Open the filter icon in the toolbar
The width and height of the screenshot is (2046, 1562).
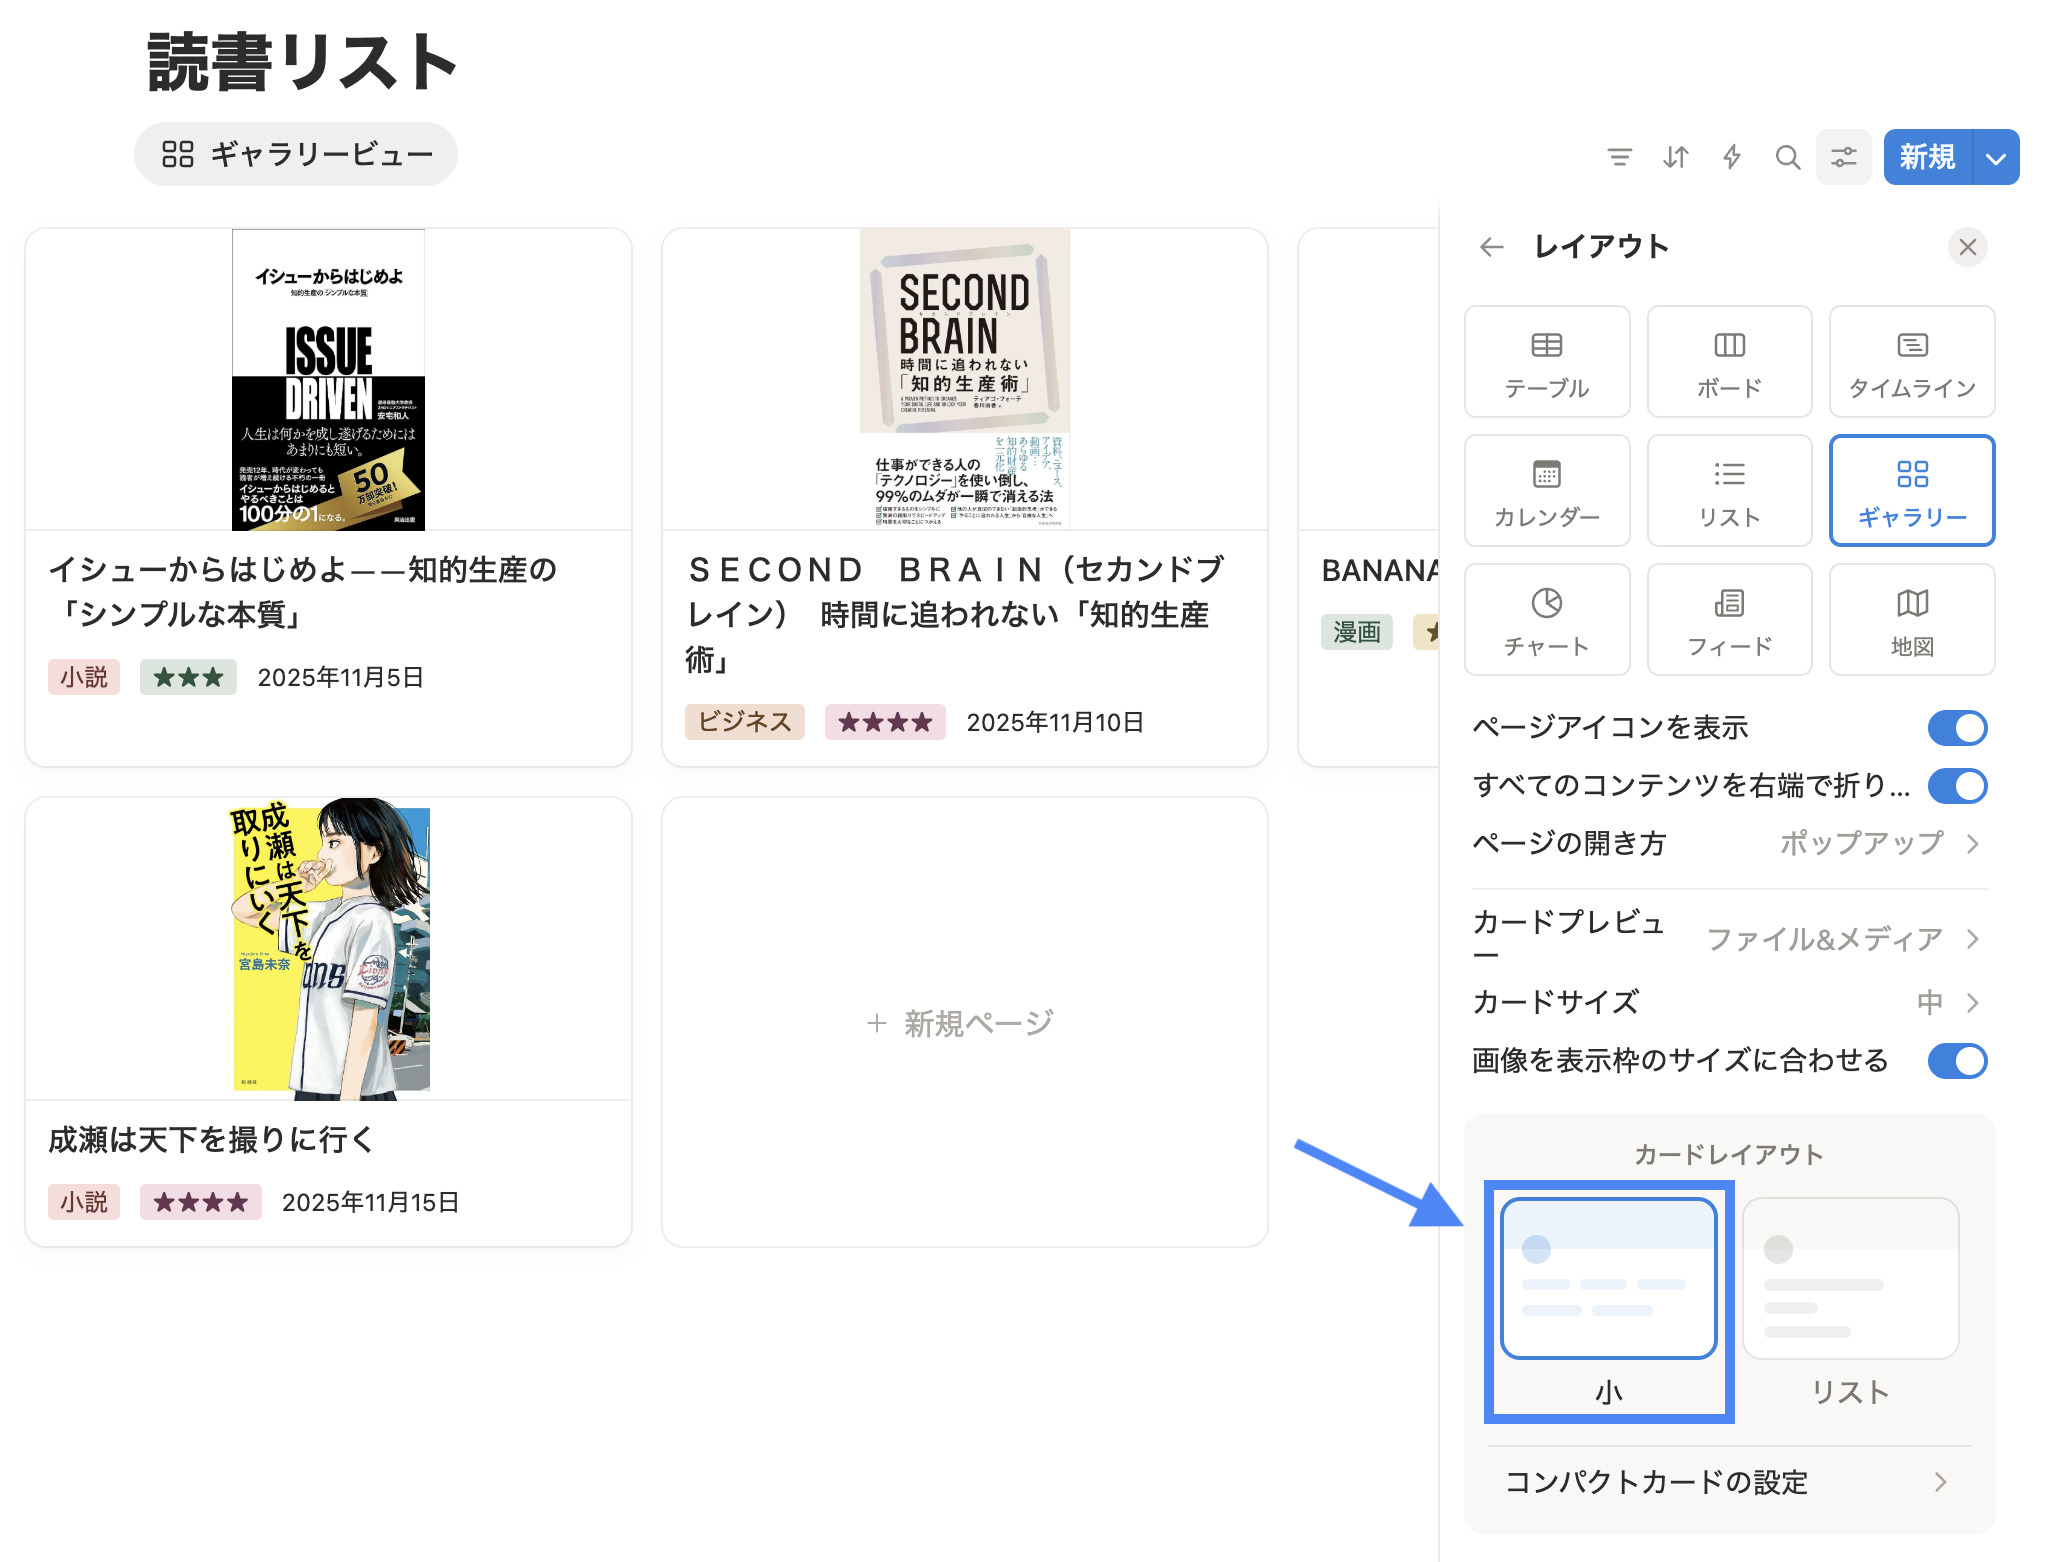(x=1620, y=156)
